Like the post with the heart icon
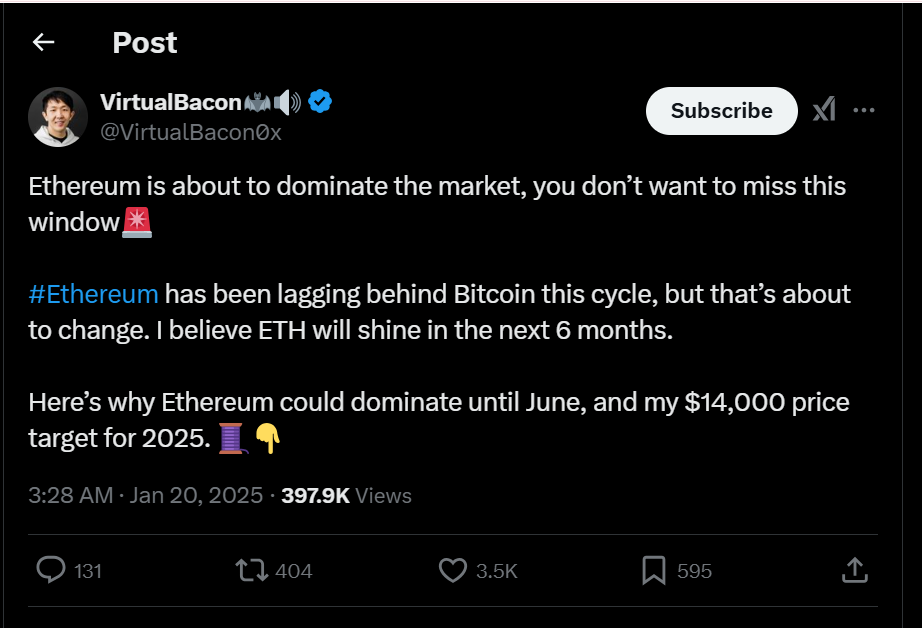The image size is (922, 628). (x=453, y=570)
